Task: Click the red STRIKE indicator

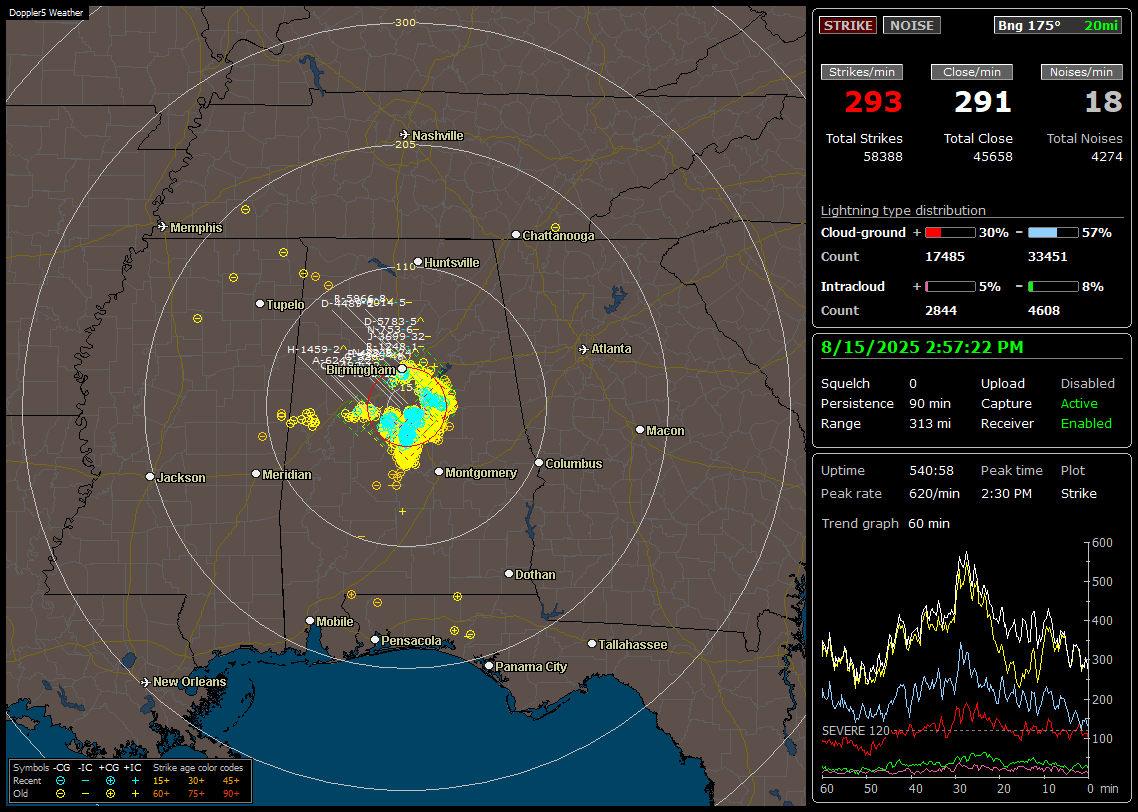Action: (x=848, y=25)
